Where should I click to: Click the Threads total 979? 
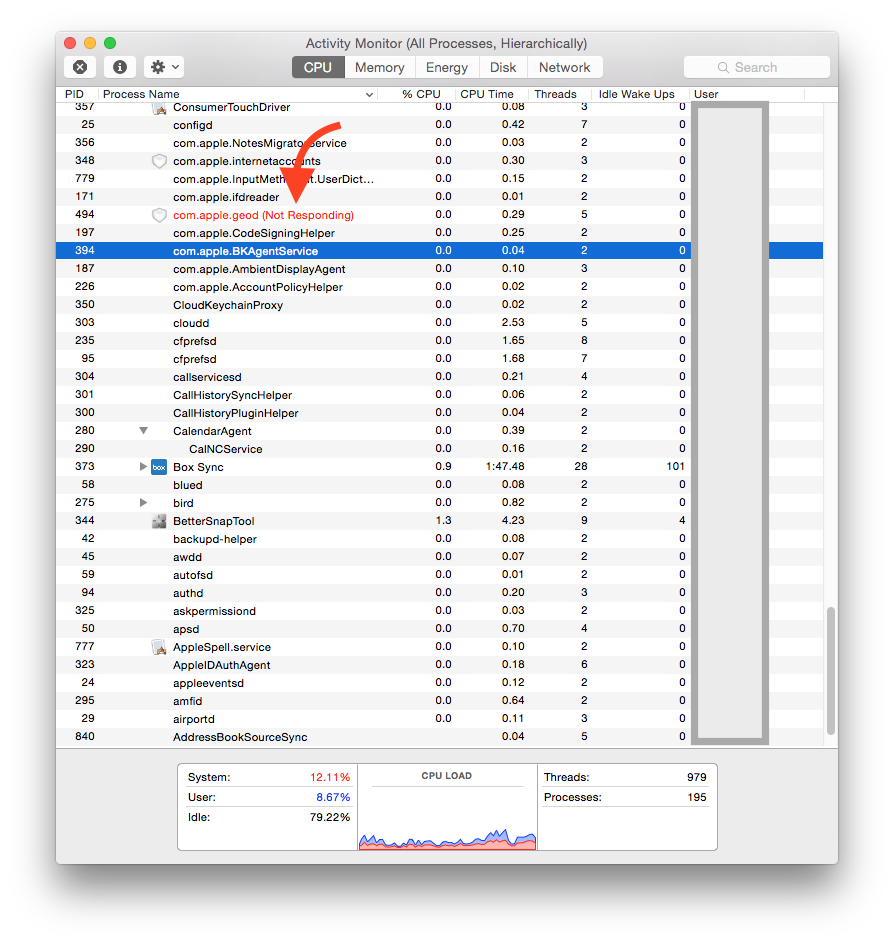tap(697, 777)
